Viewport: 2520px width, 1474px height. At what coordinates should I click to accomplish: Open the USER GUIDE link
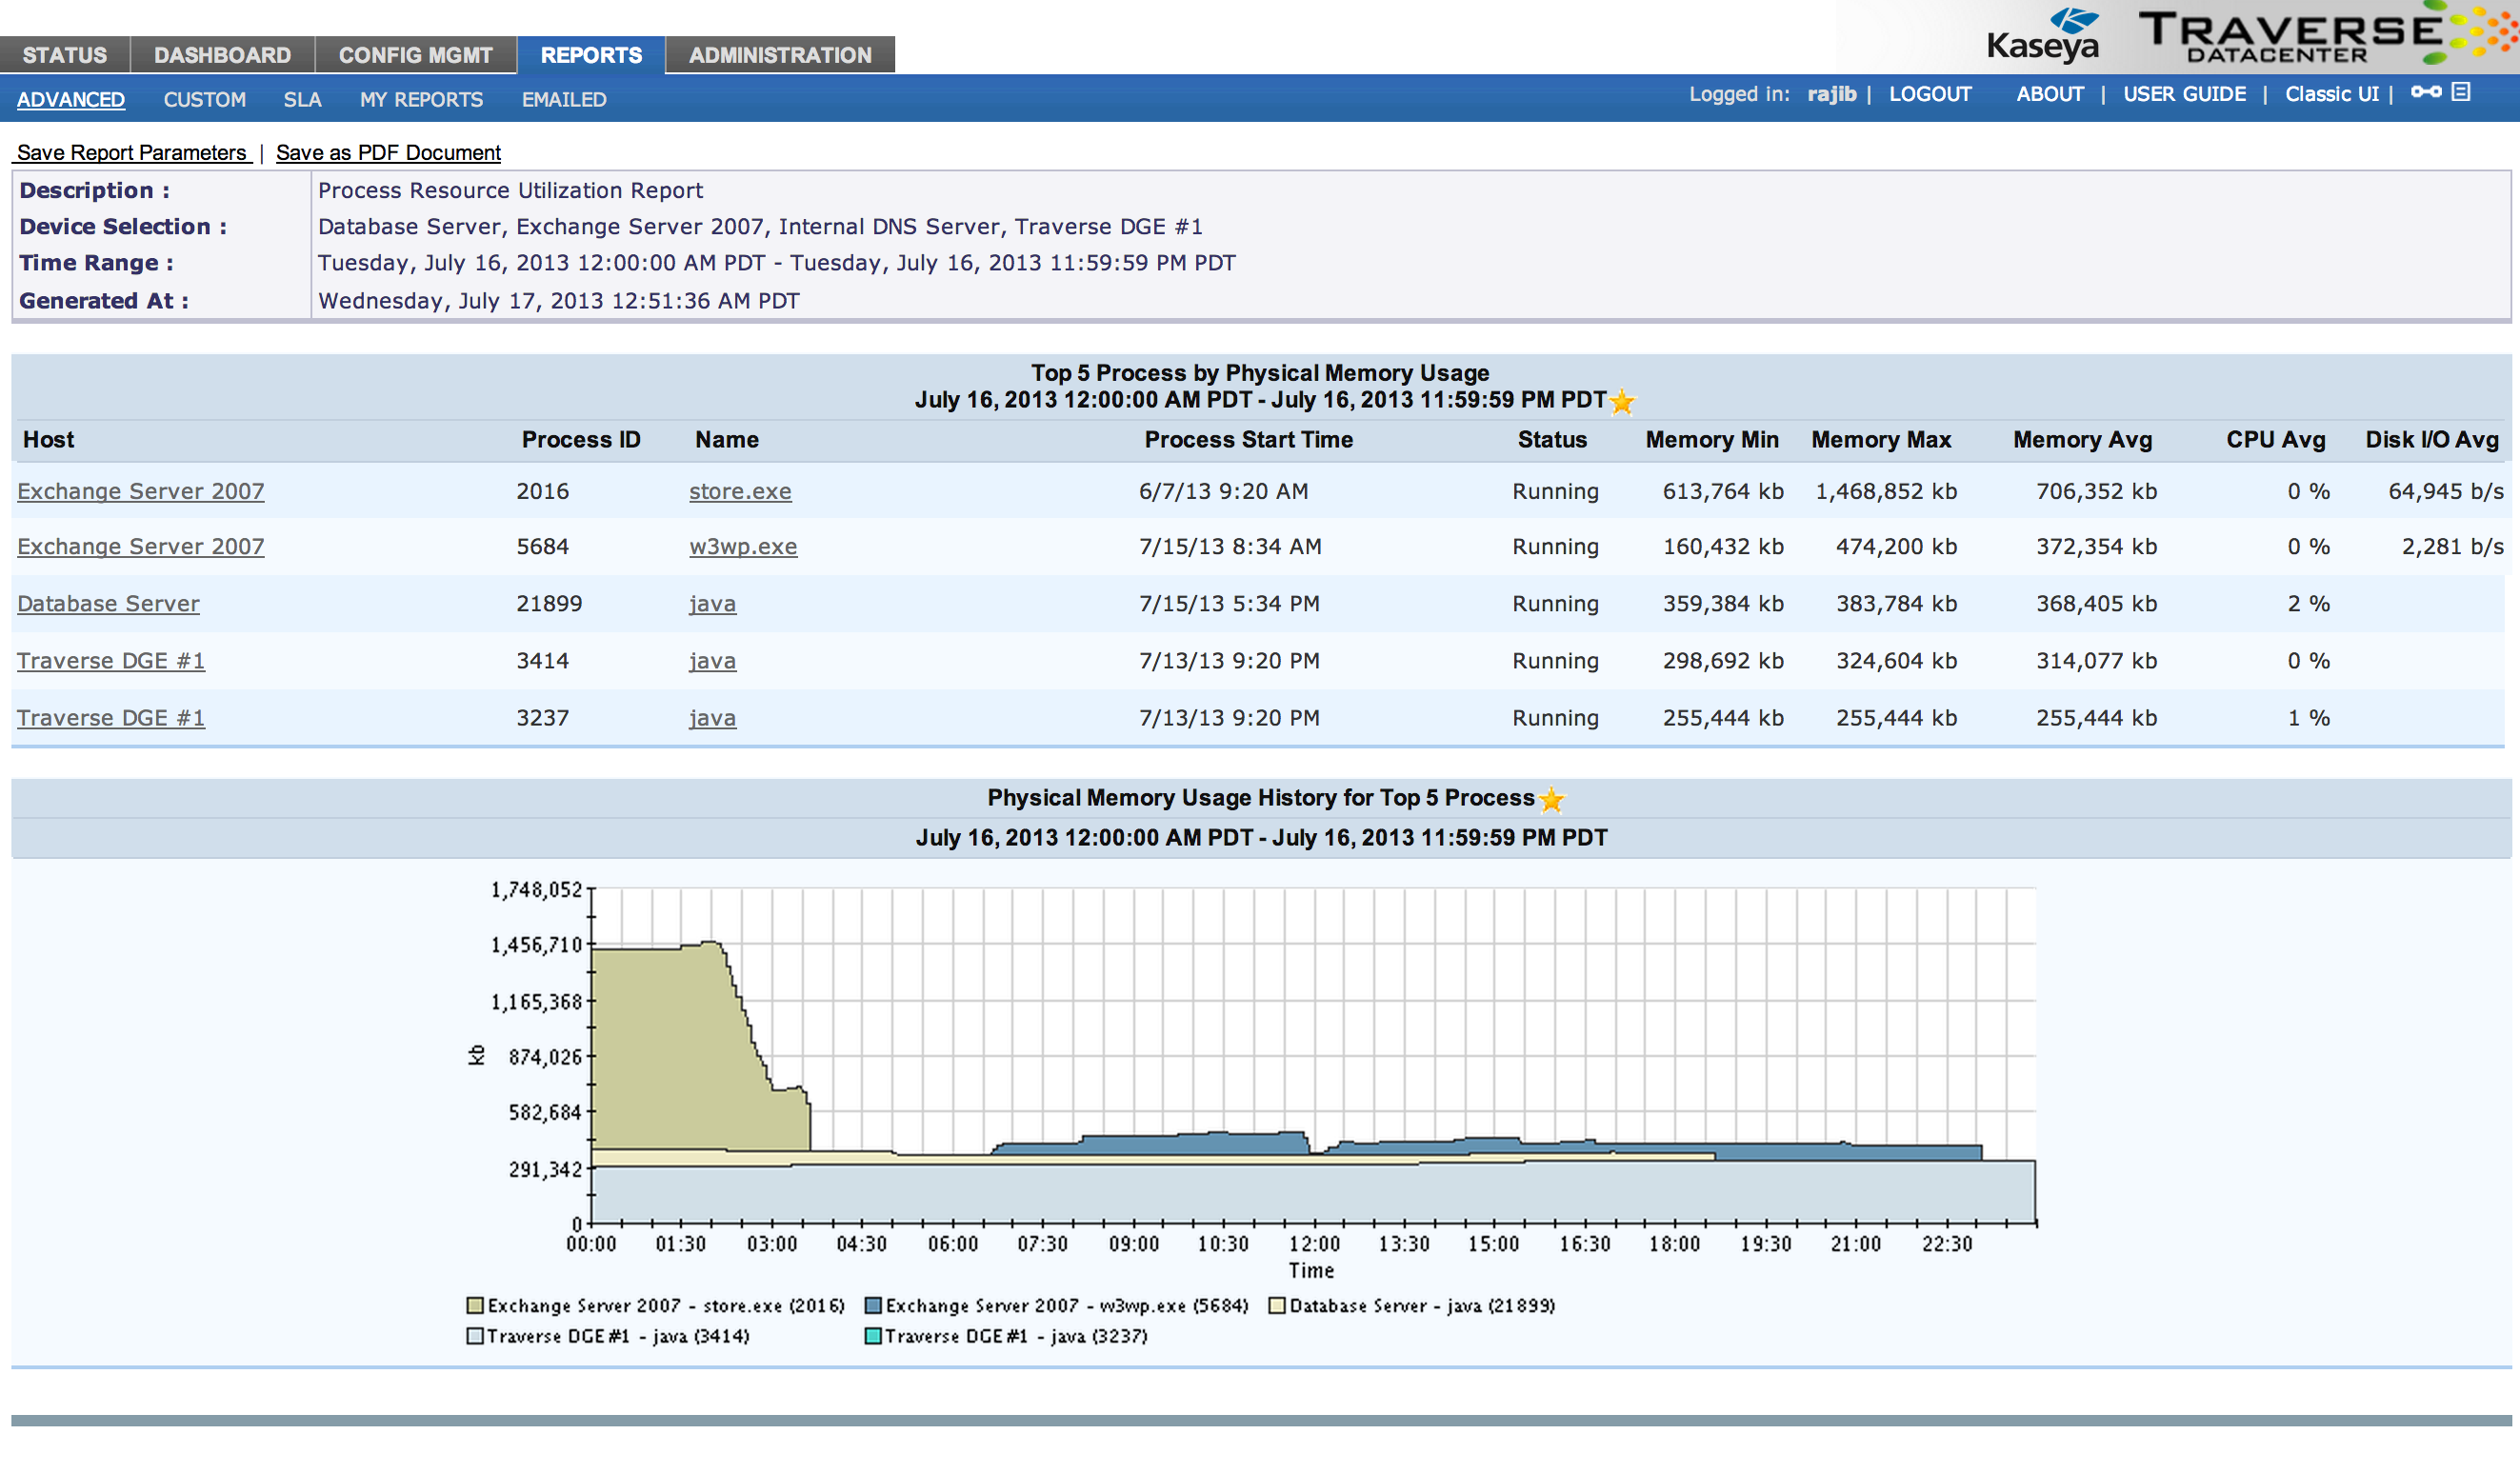pyautogui.click(x=2184, y=94)
